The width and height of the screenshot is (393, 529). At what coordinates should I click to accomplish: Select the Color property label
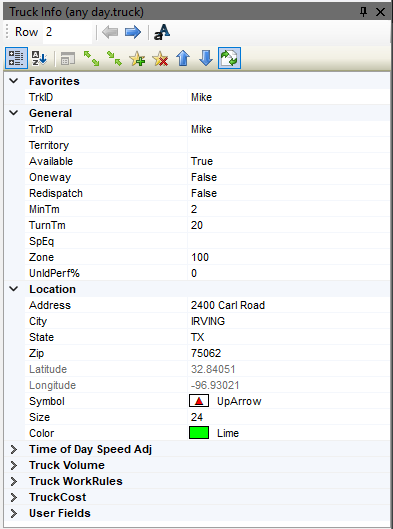pyautogui.click(x=41, y=433)
